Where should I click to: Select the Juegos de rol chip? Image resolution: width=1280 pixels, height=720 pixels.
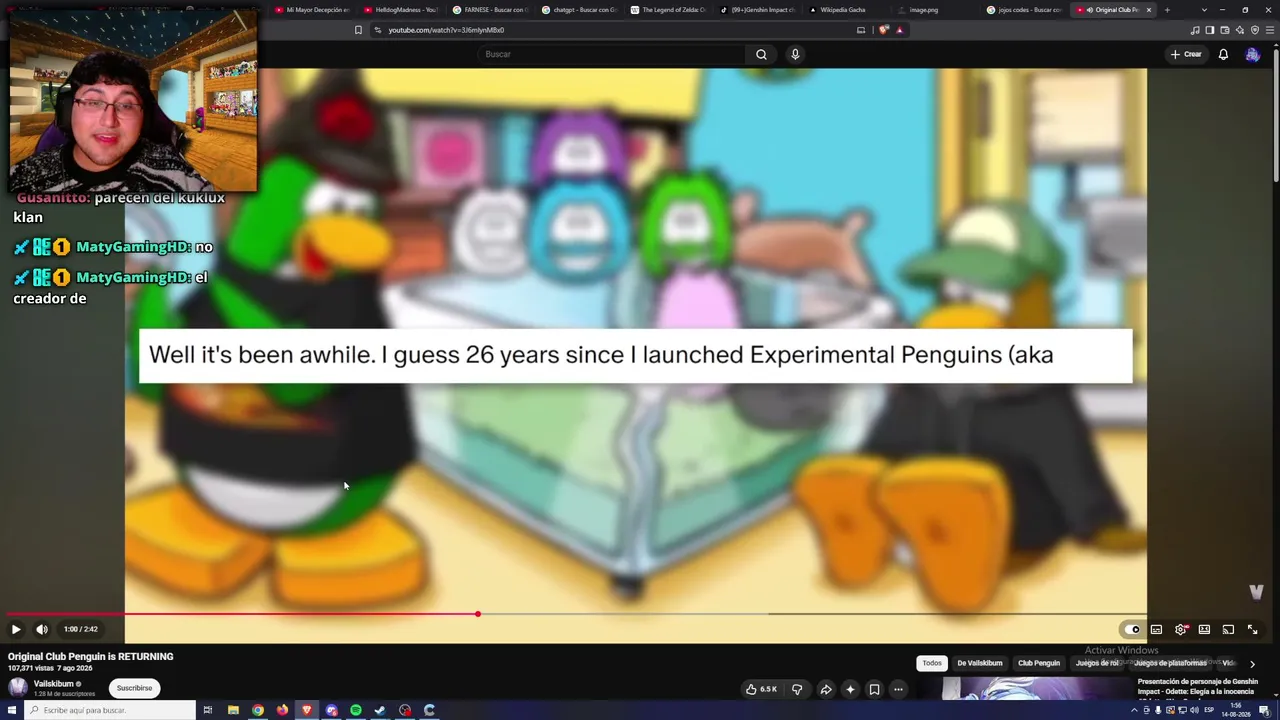click(1097, 663)
